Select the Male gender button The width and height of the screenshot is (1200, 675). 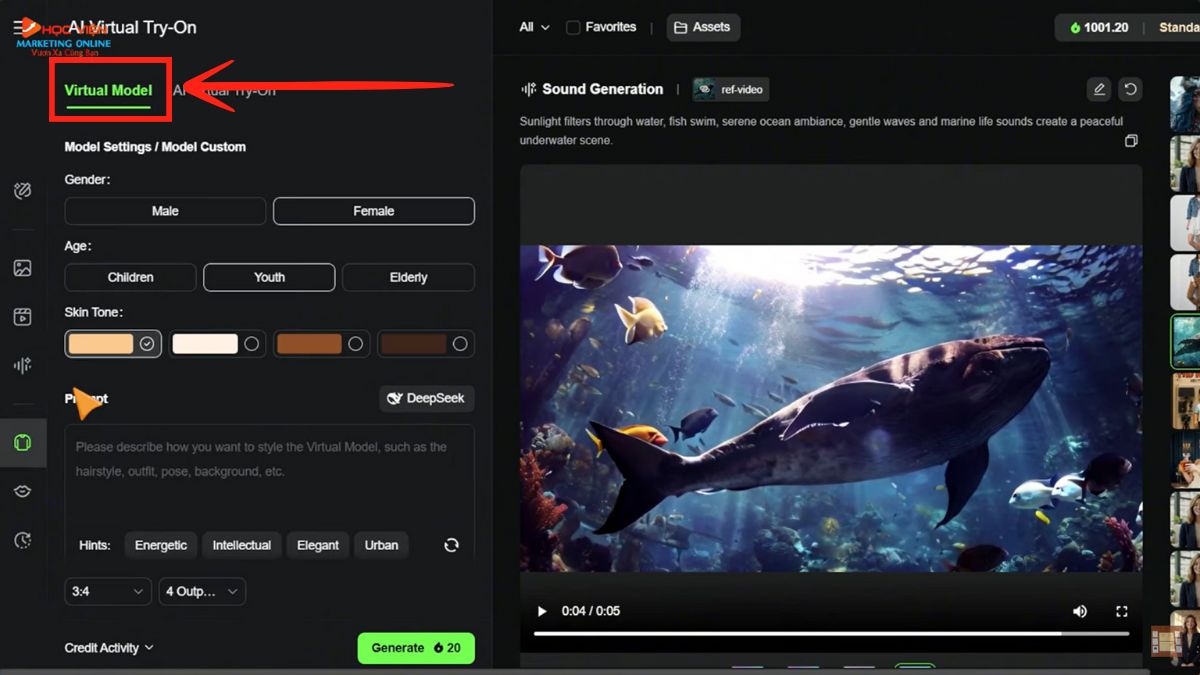[x=165, y=211]
